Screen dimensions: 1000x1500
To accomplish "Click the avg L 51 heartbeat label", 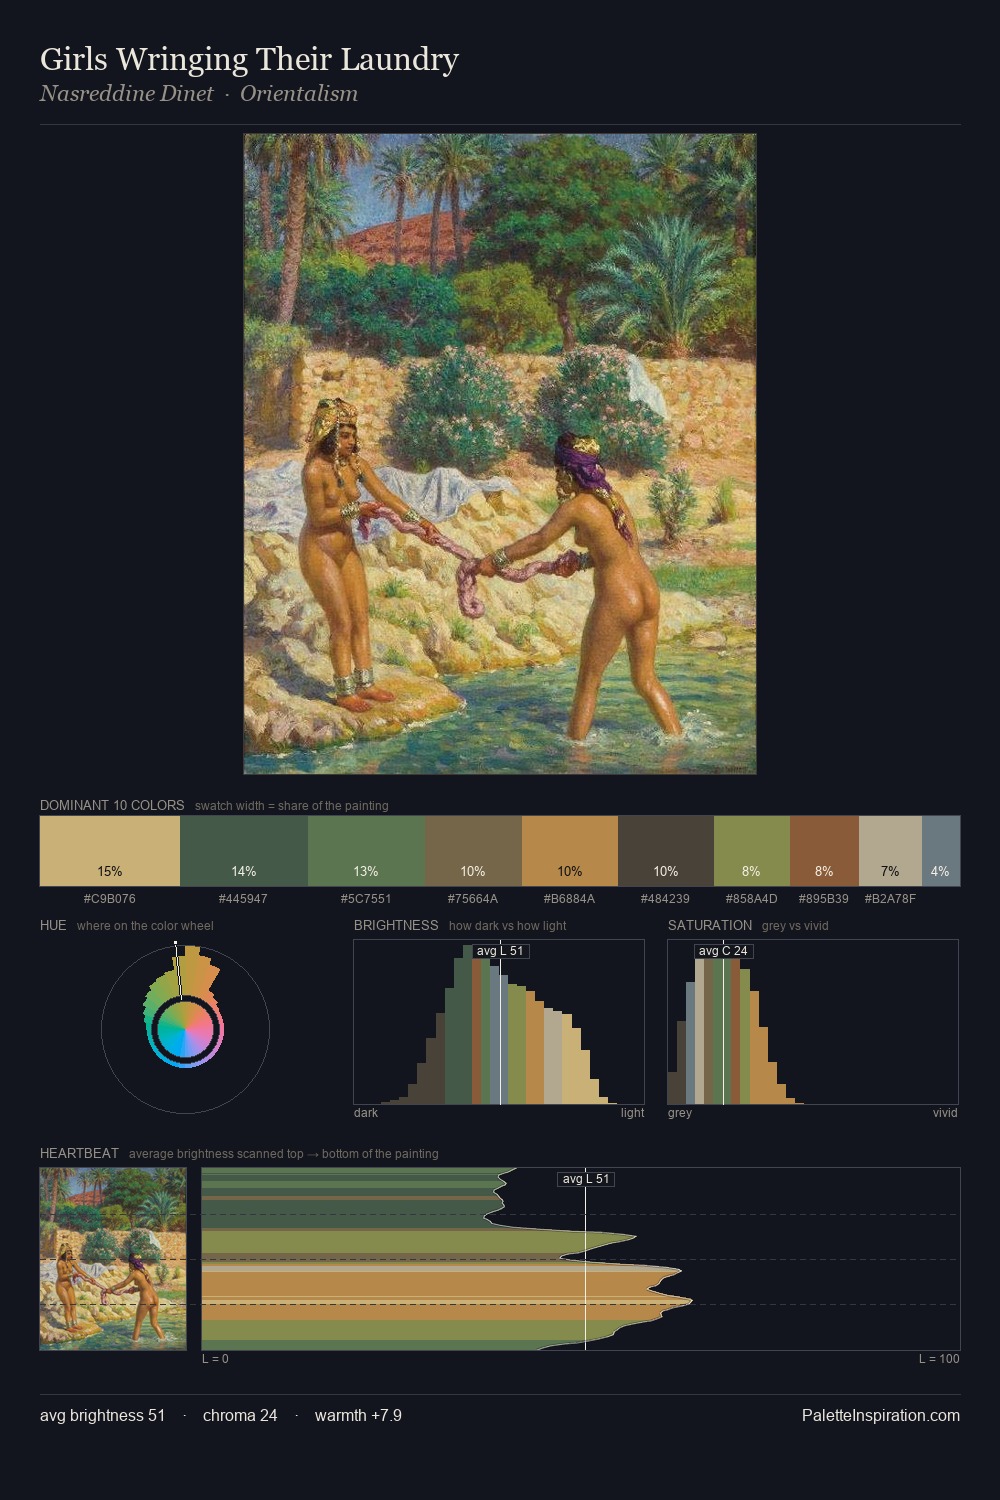I will (x=586, y=1179).
